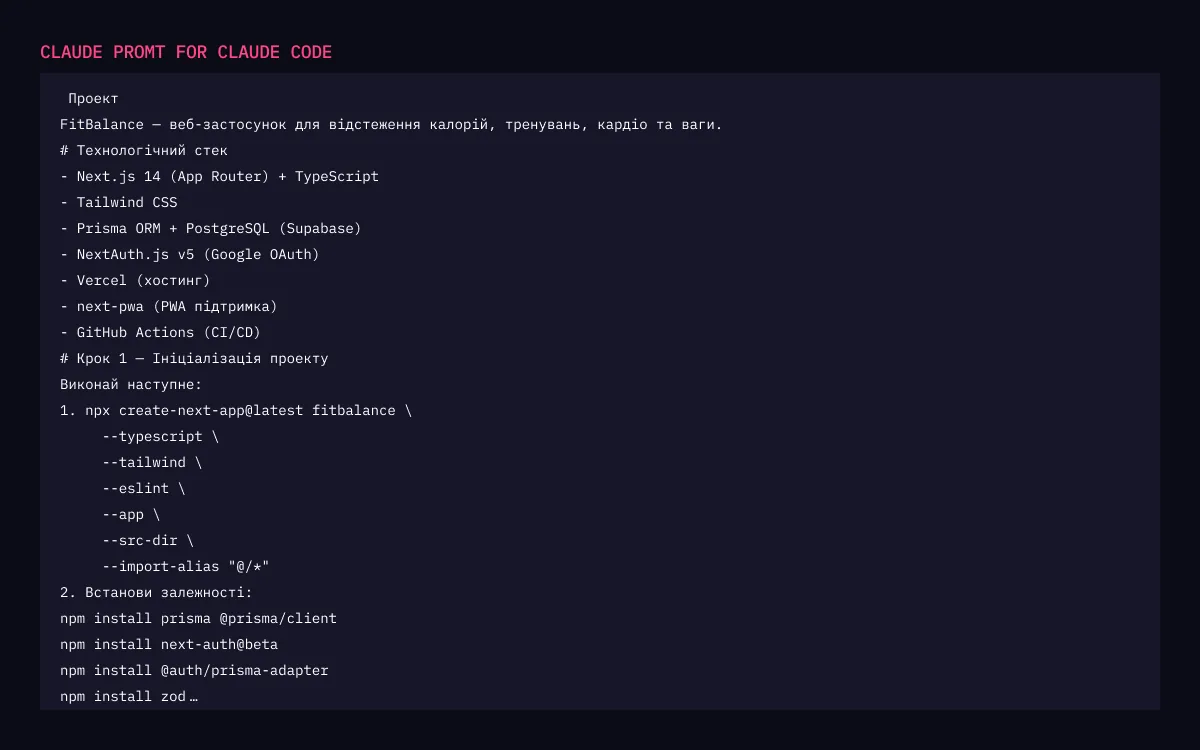Click the '# Технологічний стек' line

[x=144, y=150]
